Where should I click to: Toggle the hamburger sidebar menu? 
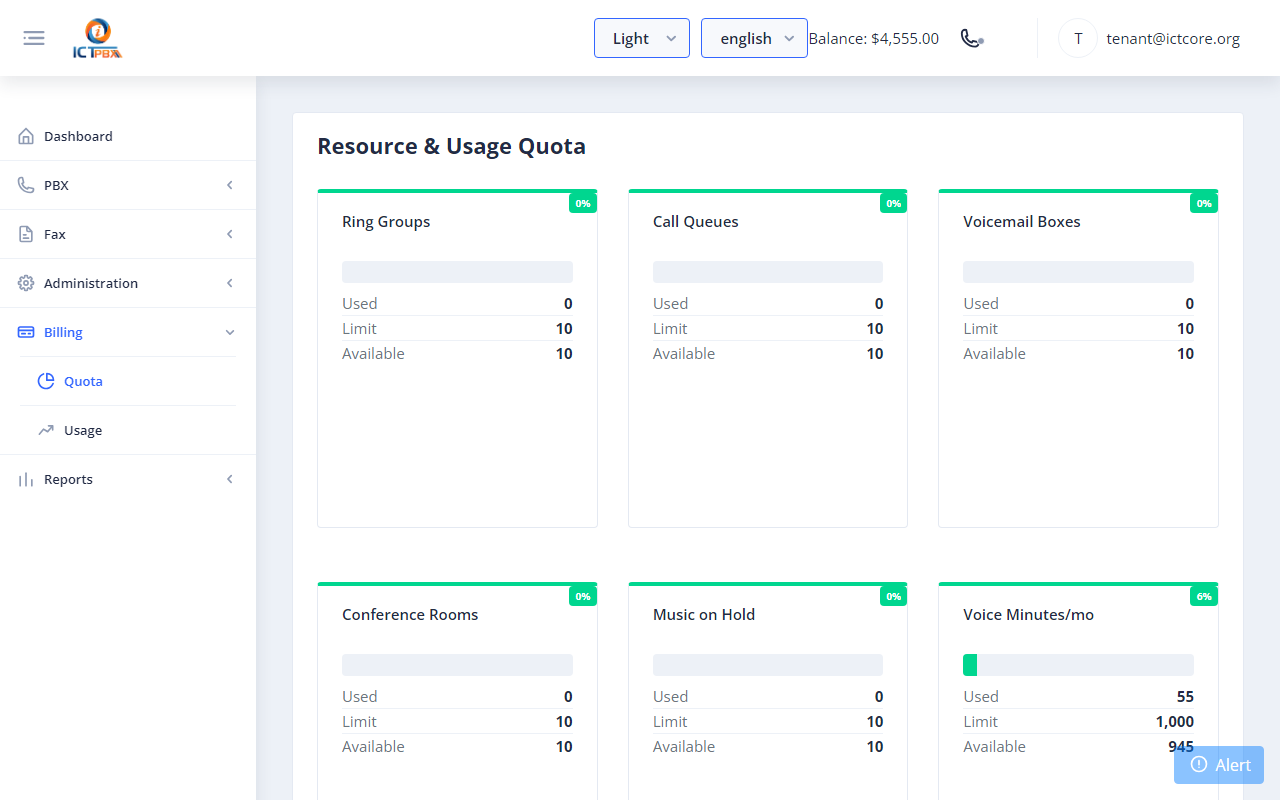(34, 38)
